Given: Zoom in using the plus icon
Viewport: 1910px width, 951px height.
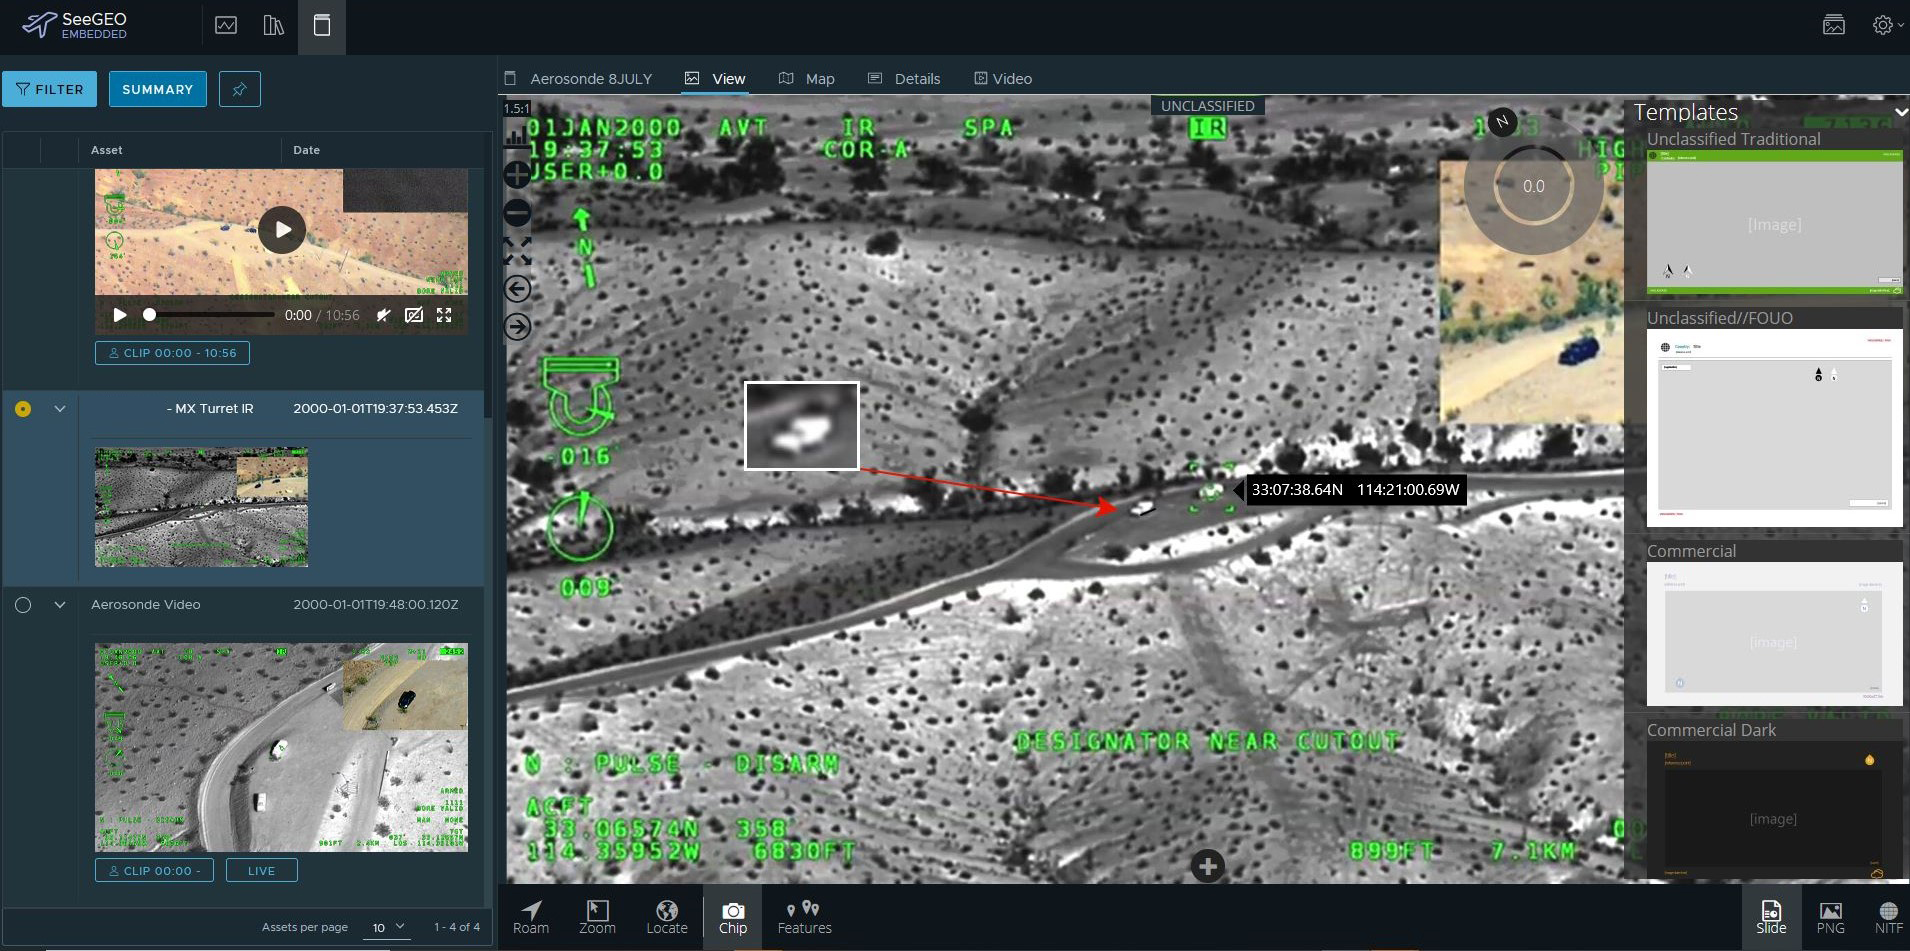Looking at the screenshot, I should (x=517, y=174).
